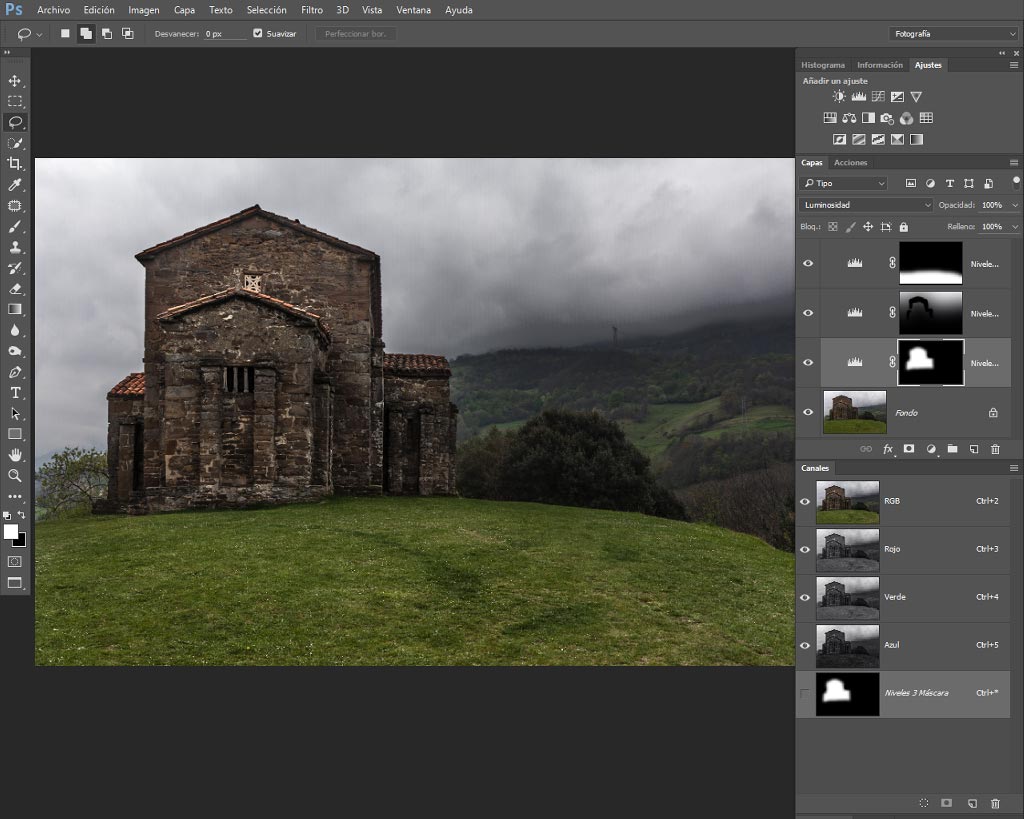Select the Hand tool
Screen dimensions: 1024x819
point(14,455)
